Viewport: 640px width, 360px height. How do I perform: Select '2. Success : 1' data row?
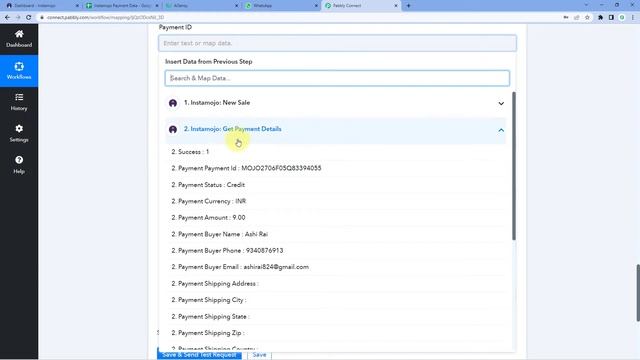(336, 152)
